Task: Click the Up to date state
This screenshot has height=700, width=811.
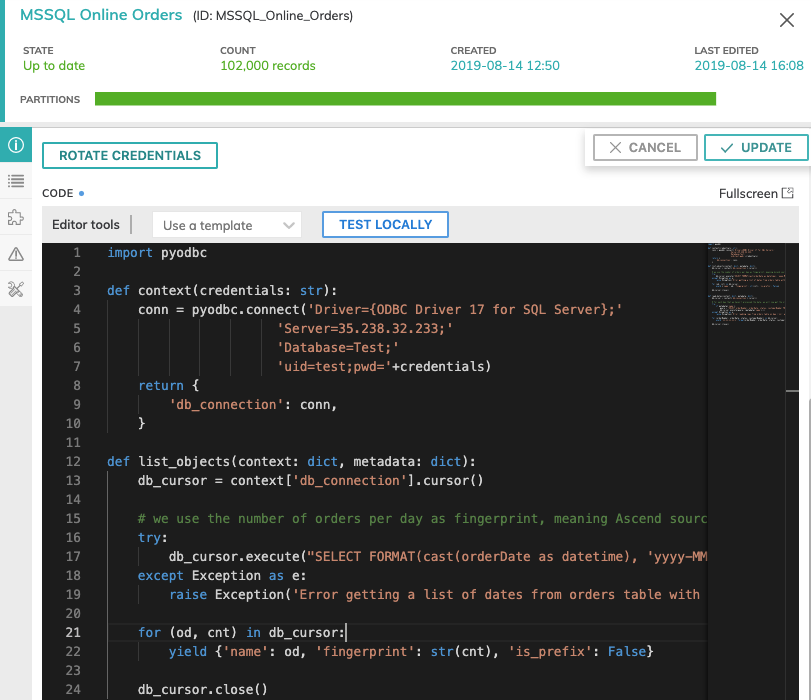Action: tap(54, 66)
